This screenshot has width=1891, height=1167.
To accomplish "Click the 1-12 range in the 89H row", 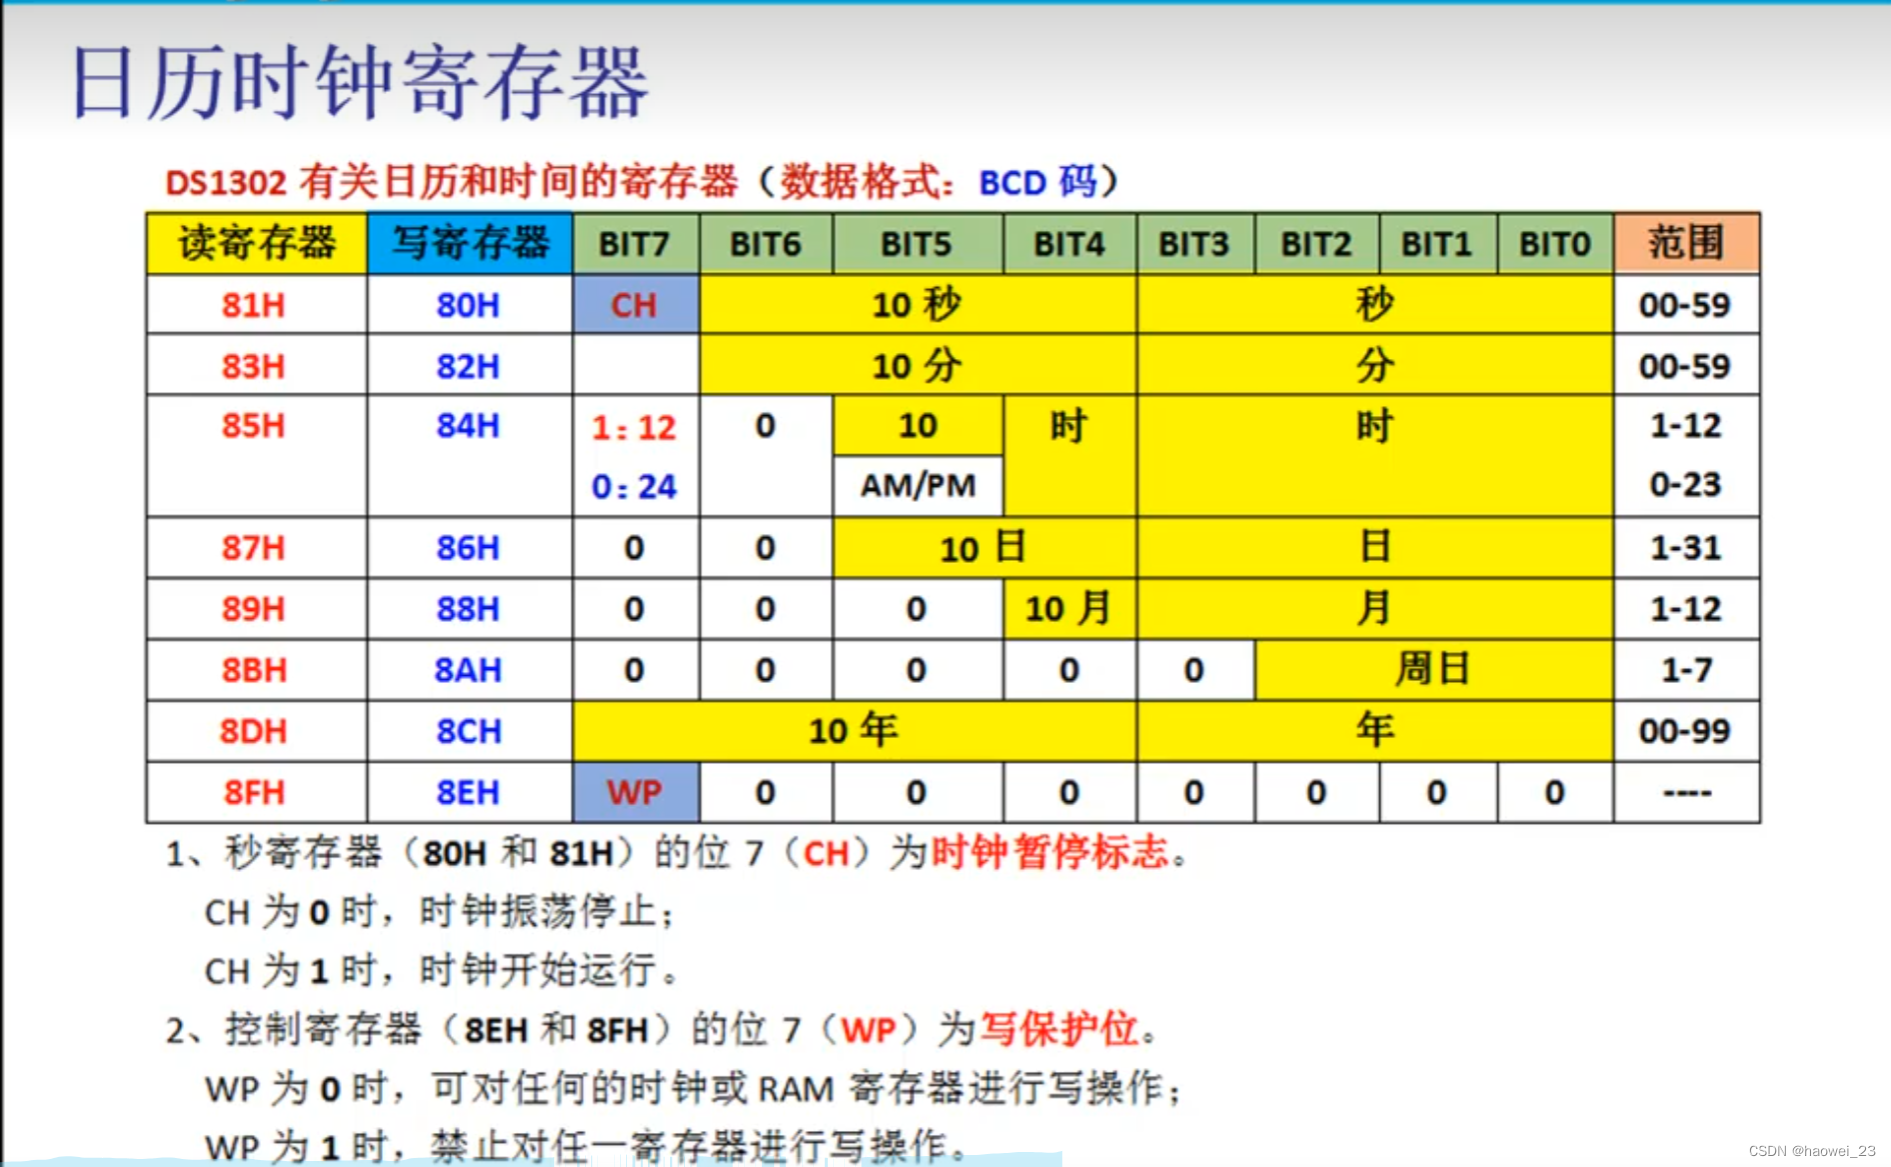I will point(1686,609).
